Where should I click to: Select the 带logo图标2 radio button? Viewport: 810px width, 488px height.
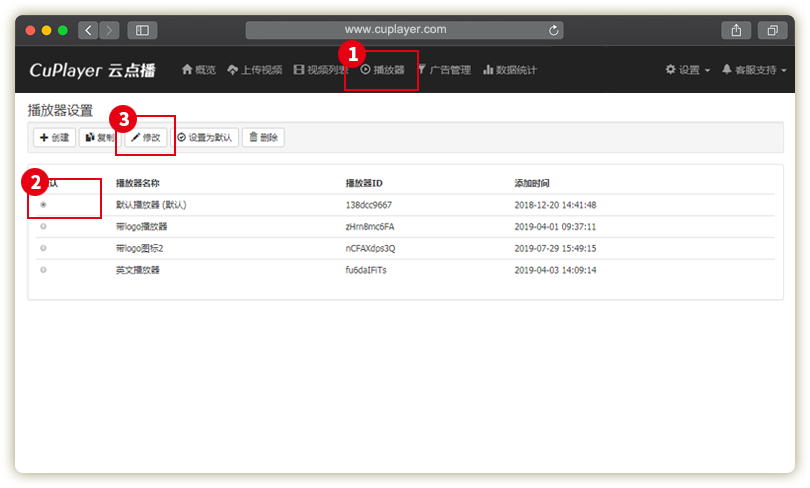tap(43, 248)
